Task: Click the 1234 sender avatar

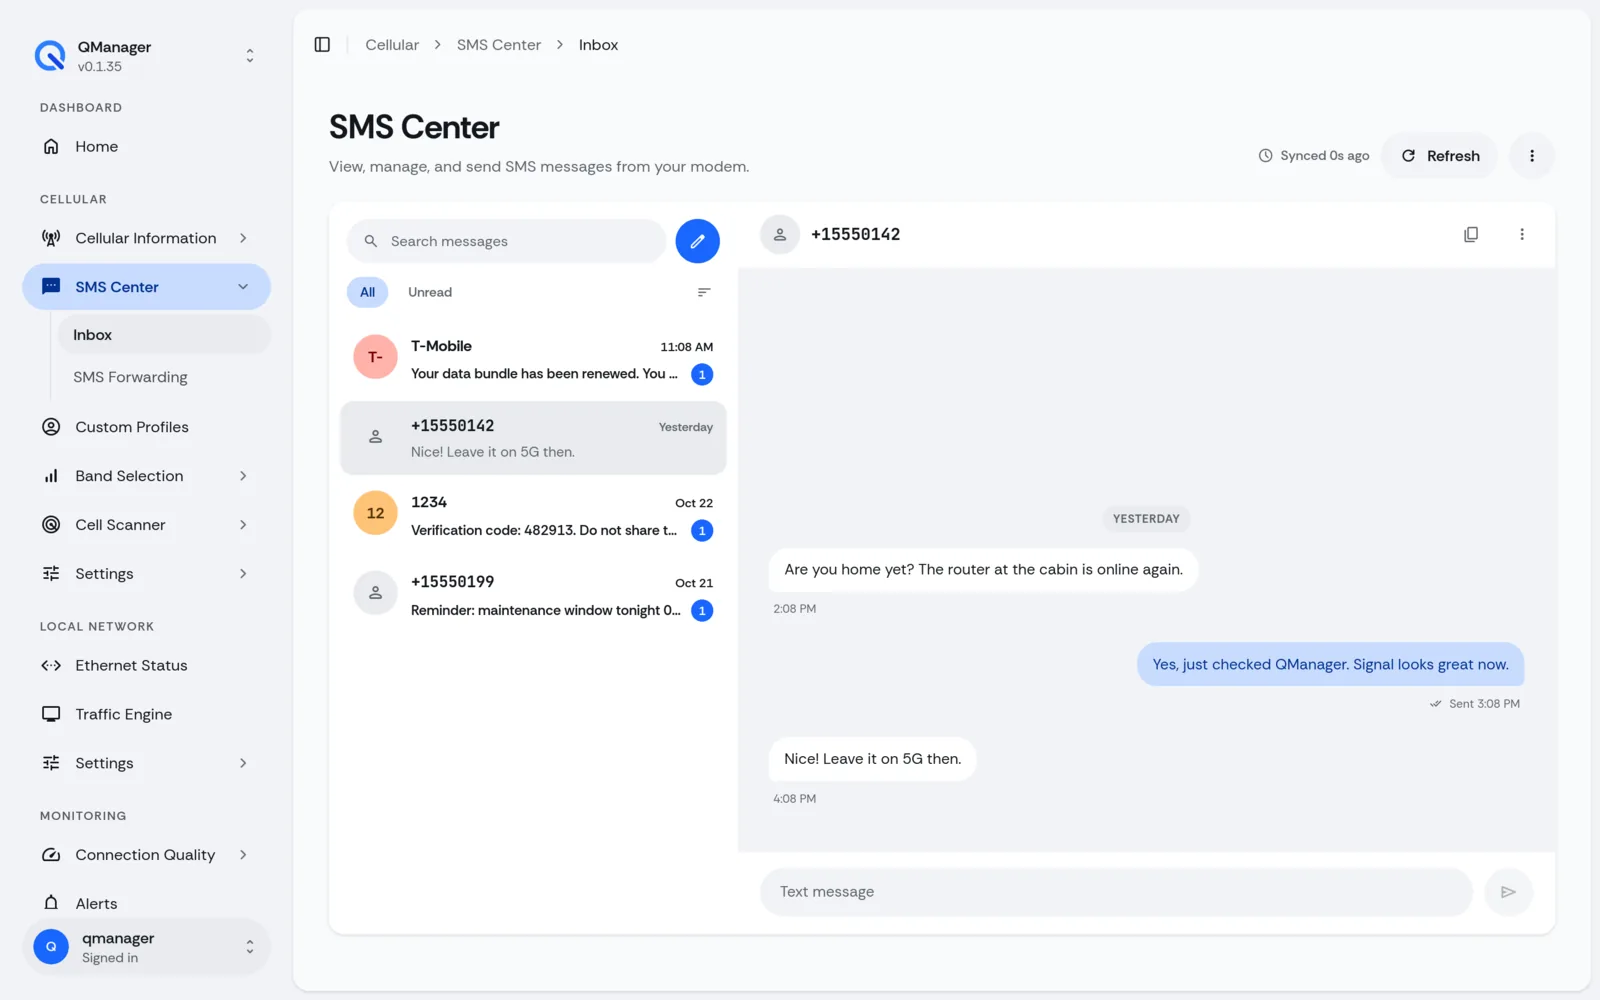Action: (375, 513)
